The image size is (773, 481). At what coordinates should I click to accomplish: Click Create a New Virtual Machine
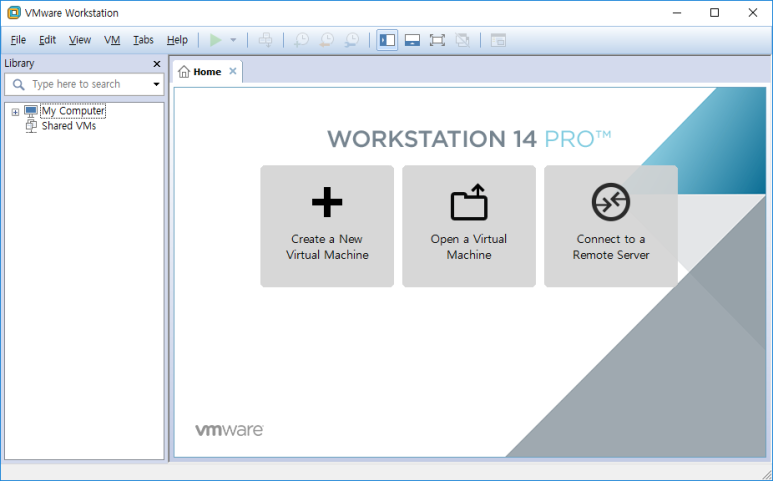327,226
